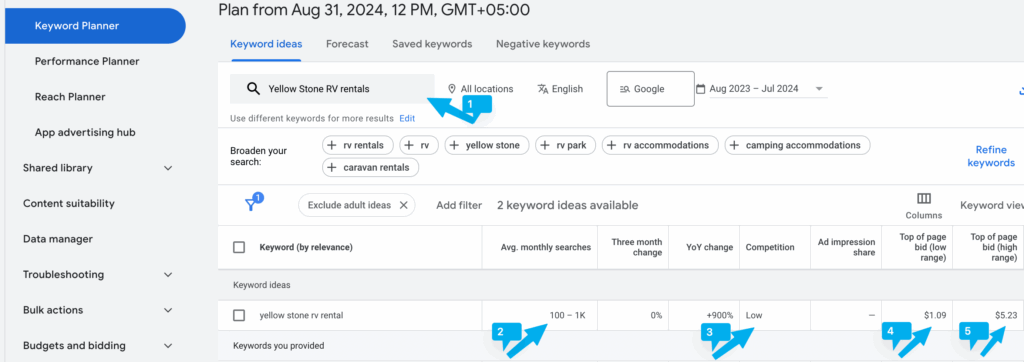
Task: Select Keyword Planner in the sidebar
Action: [95, 26]
